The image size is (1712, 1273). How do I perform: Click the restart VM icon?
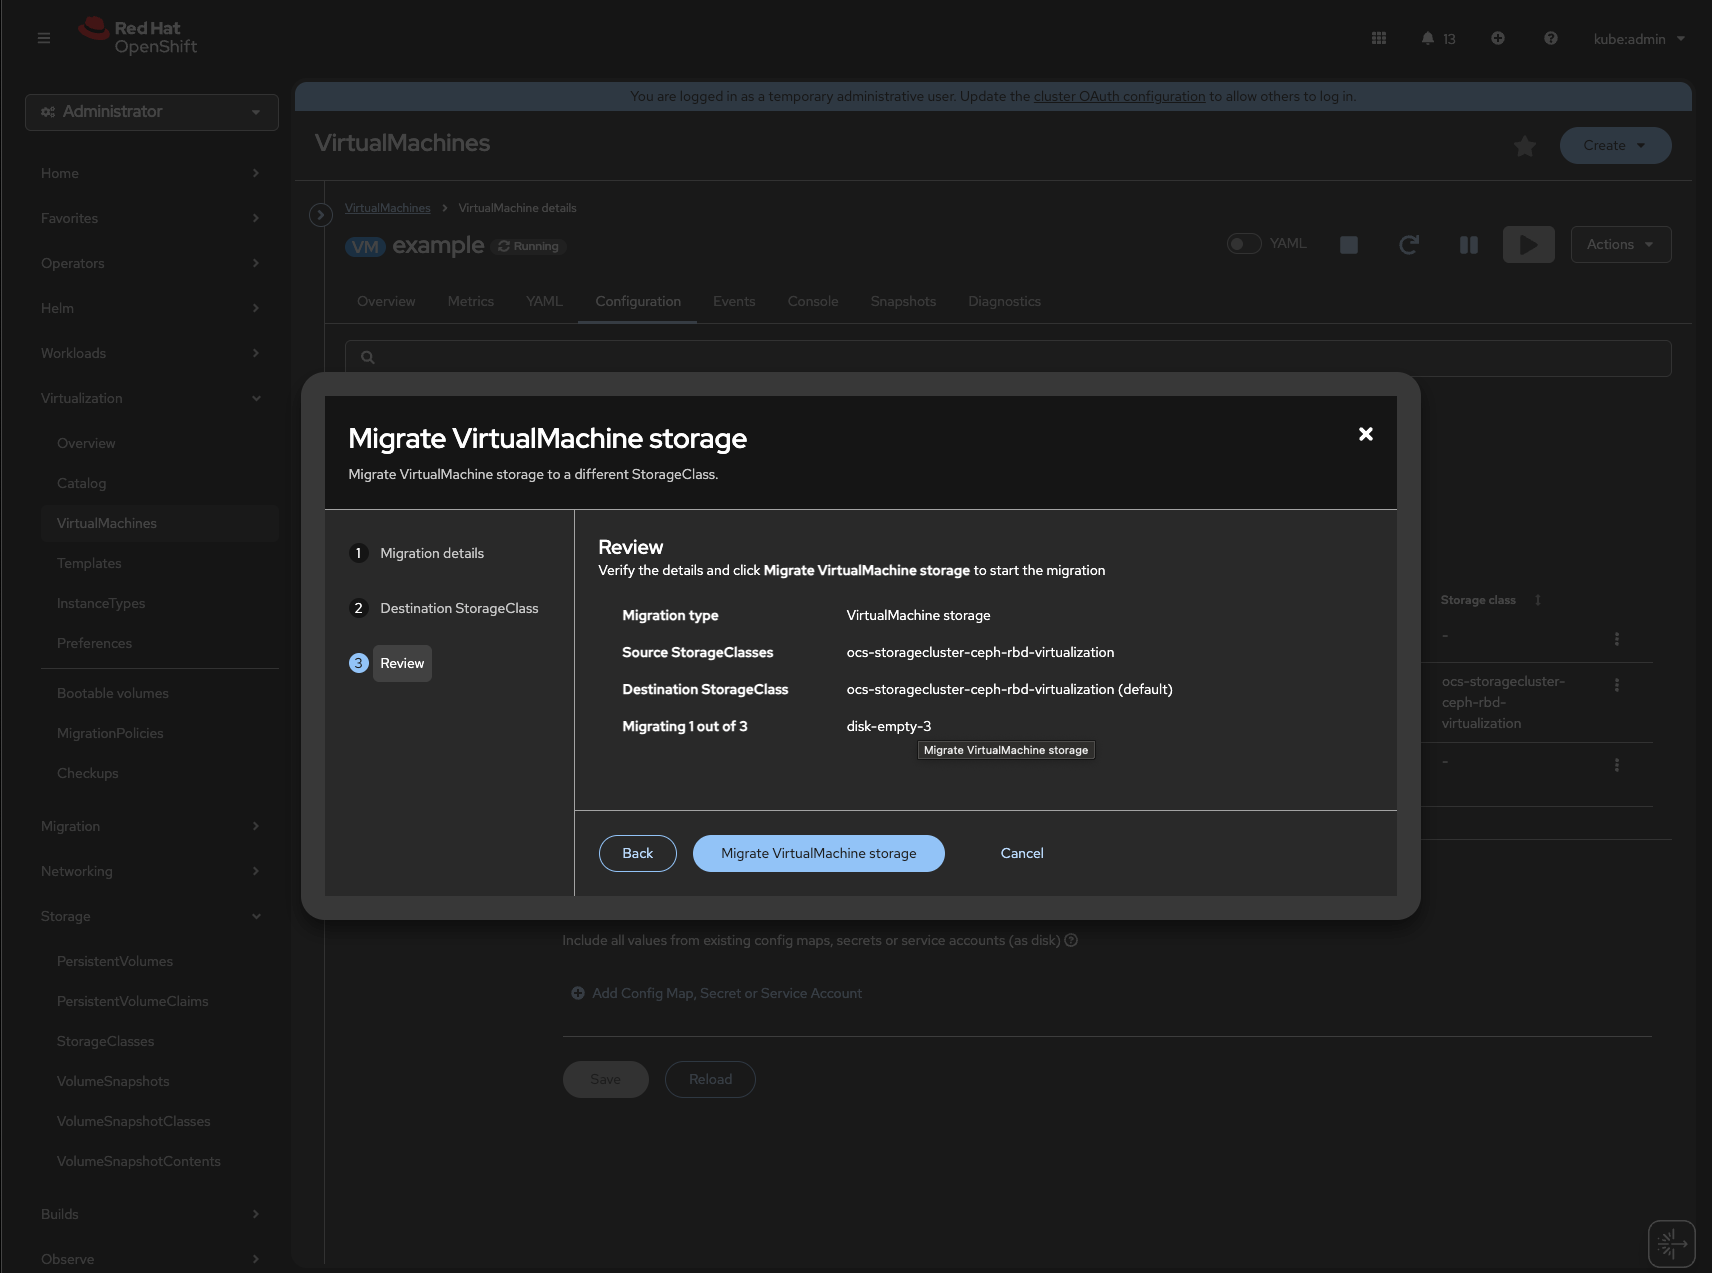[x=1408, y=245]
